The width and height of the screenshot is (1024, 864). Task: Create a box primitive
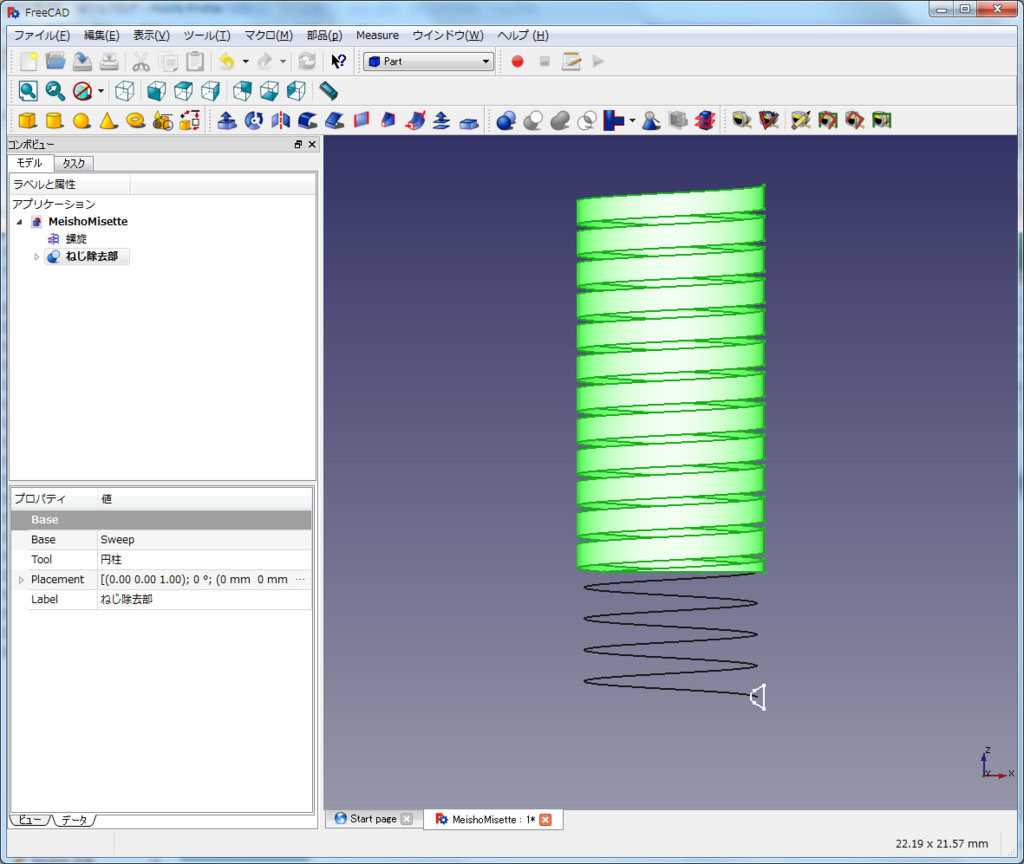(27, 120)
